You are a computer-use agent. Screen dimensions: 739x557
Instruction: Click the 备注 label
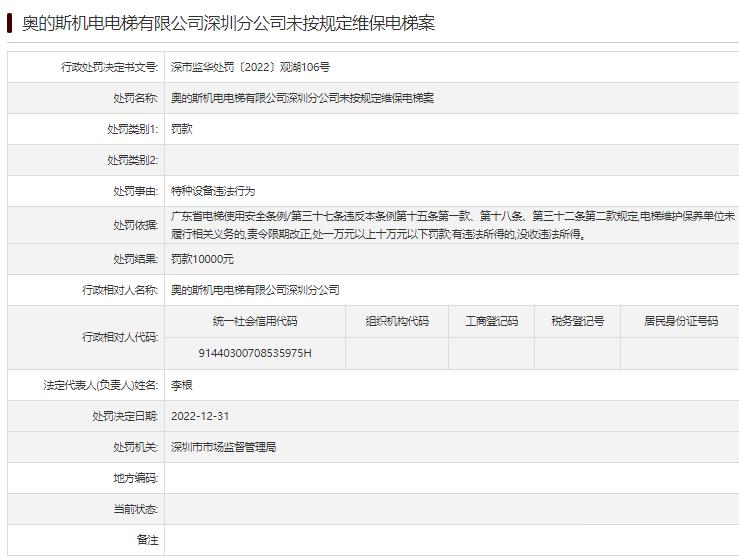[x=147, y=540]
